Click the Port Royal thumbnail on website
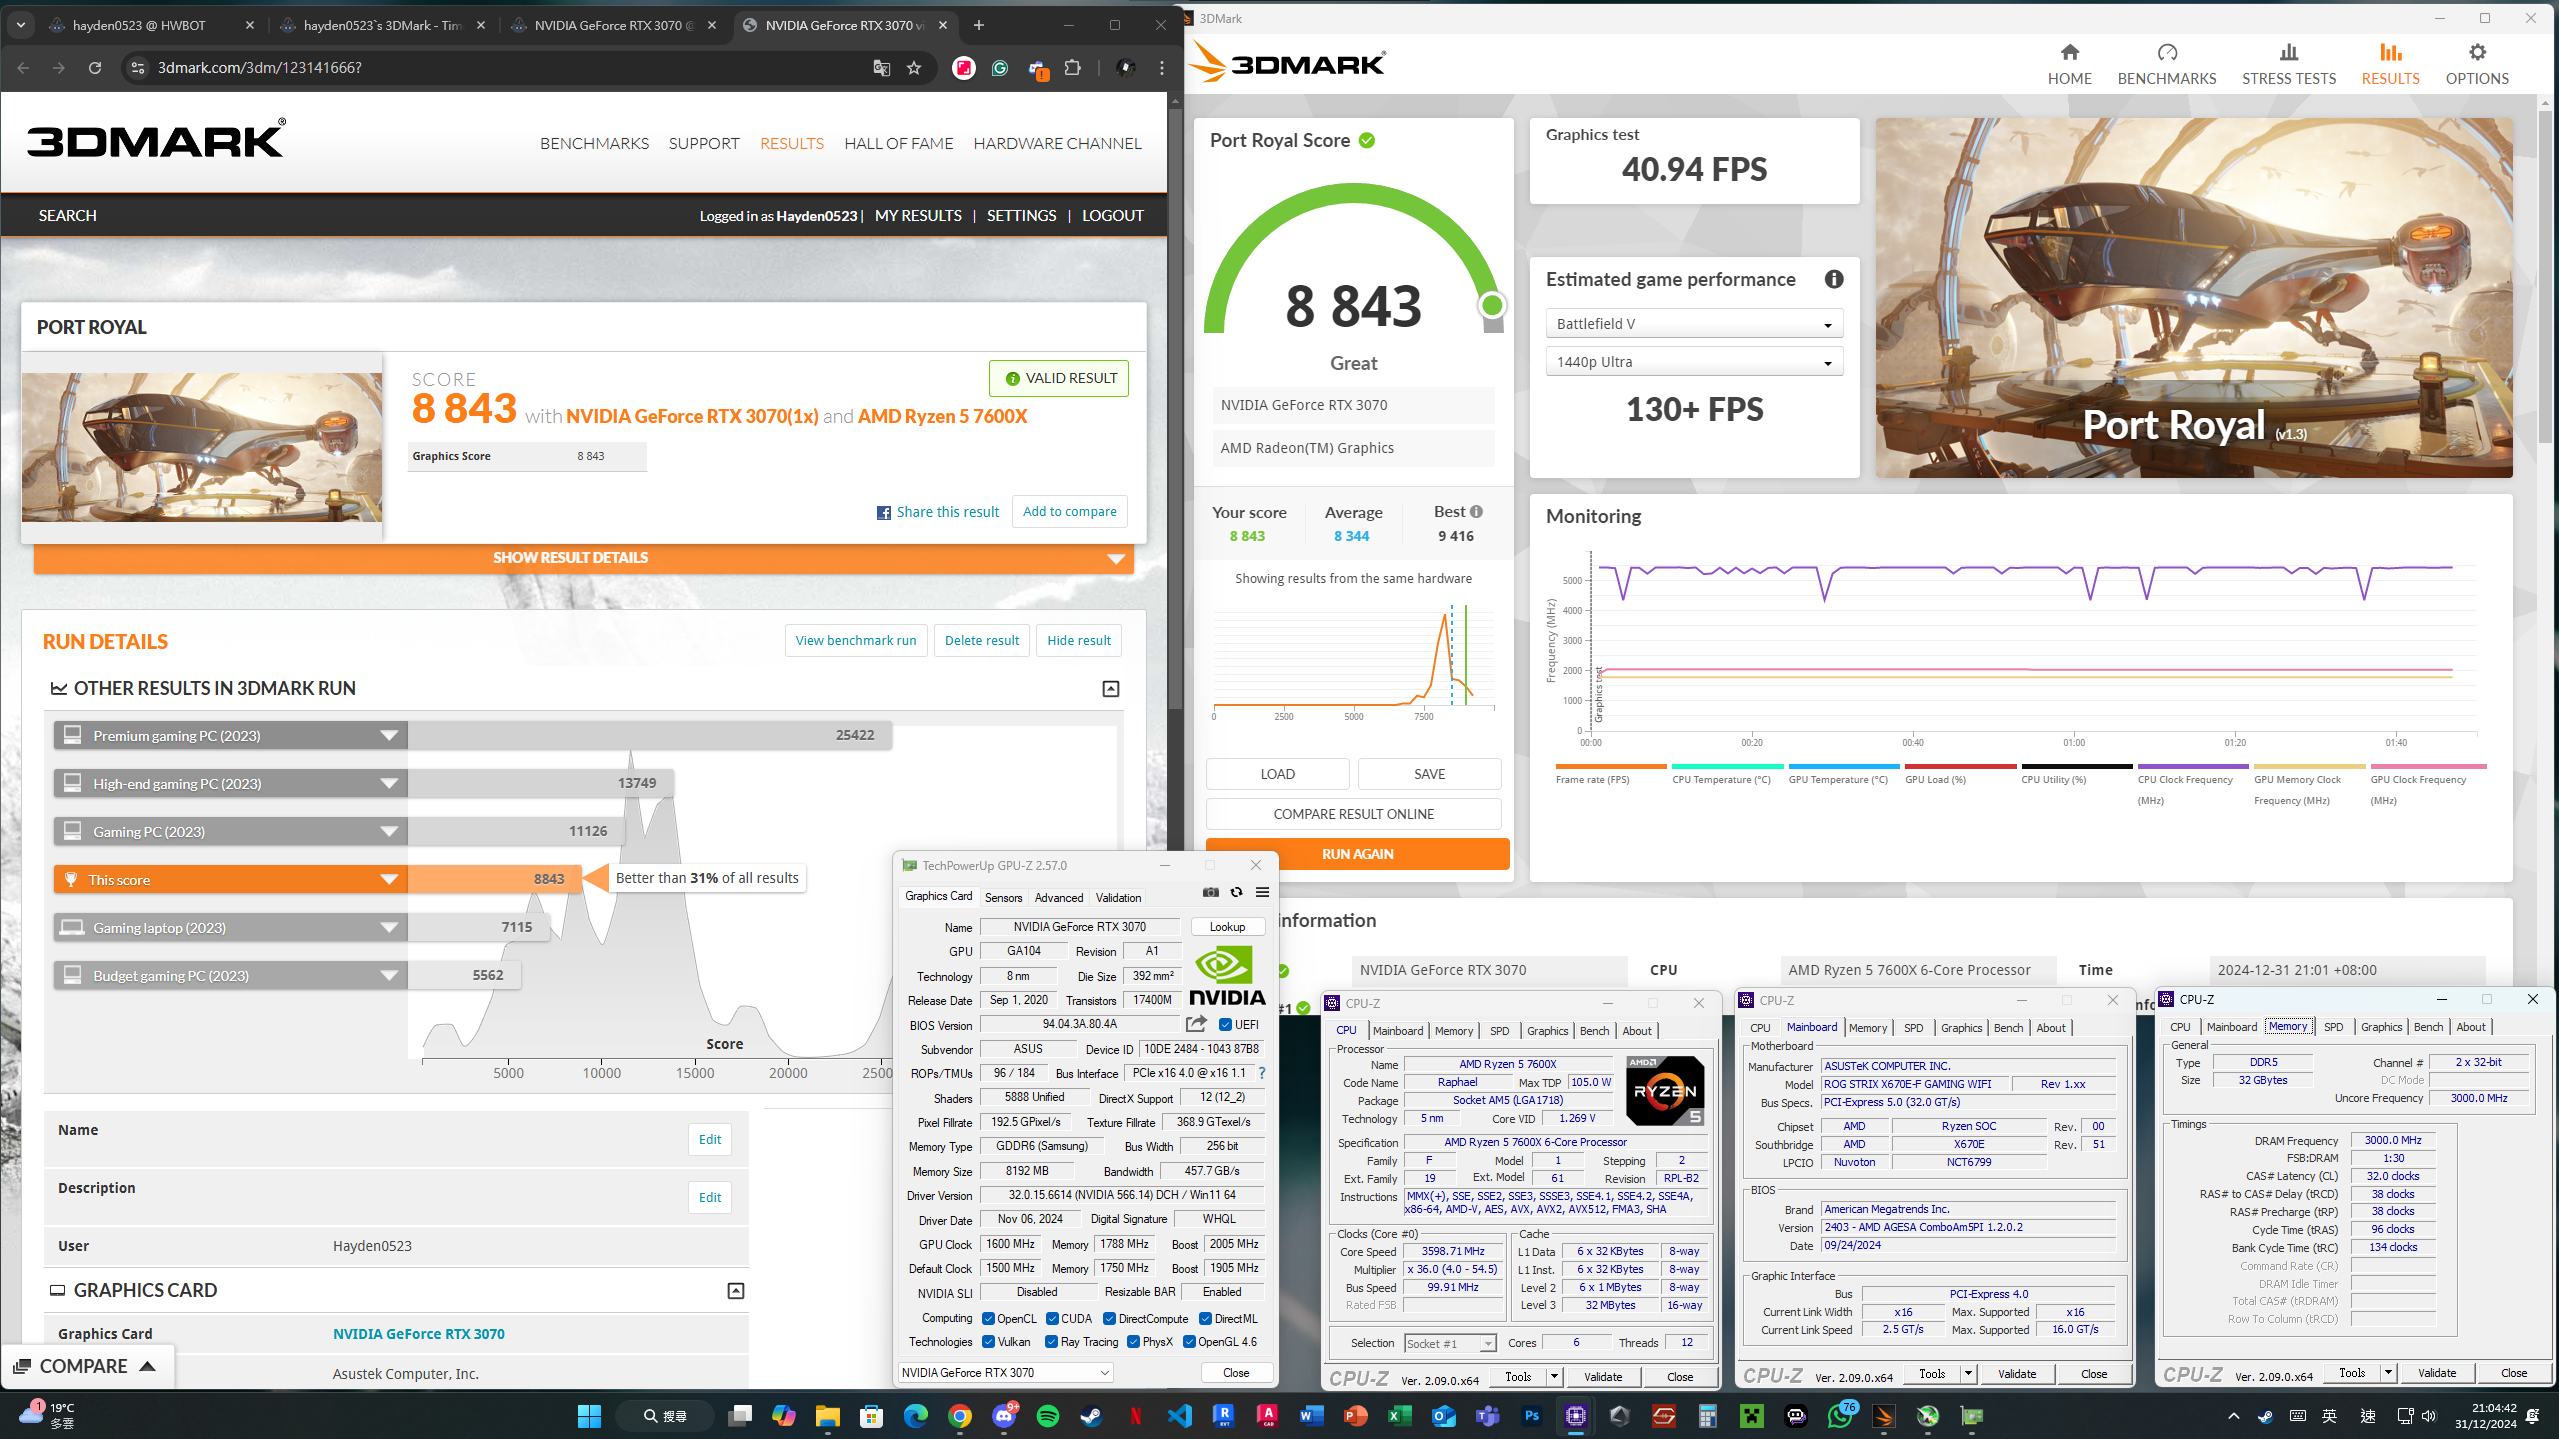Image resolution: width=2559 pixels, height=1439 pixels. pyautogui.click(x=202, y=447)
